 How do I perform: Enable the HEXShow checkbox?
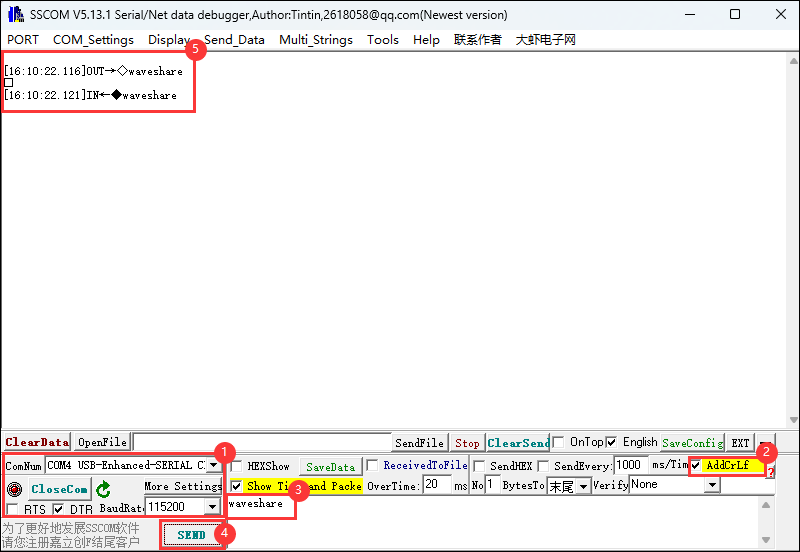click(x=236, y=466)
